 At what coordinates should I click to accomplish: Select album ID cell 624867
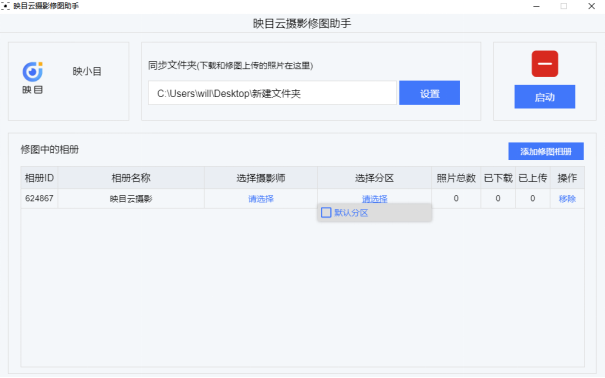tap(39, 199)
